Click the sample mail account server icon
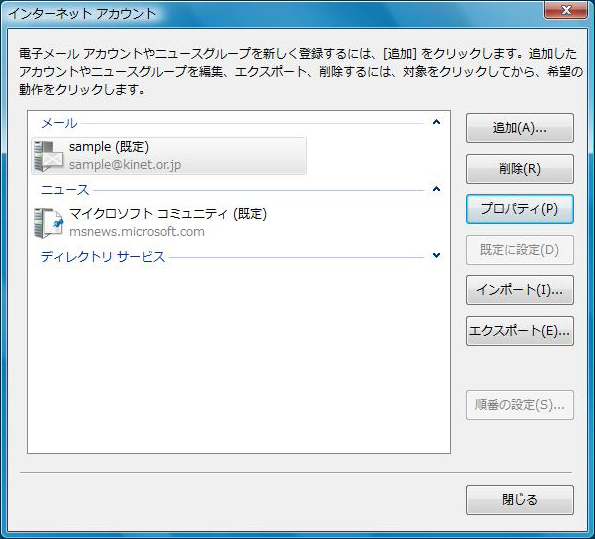595x539 pixels. 48,156
